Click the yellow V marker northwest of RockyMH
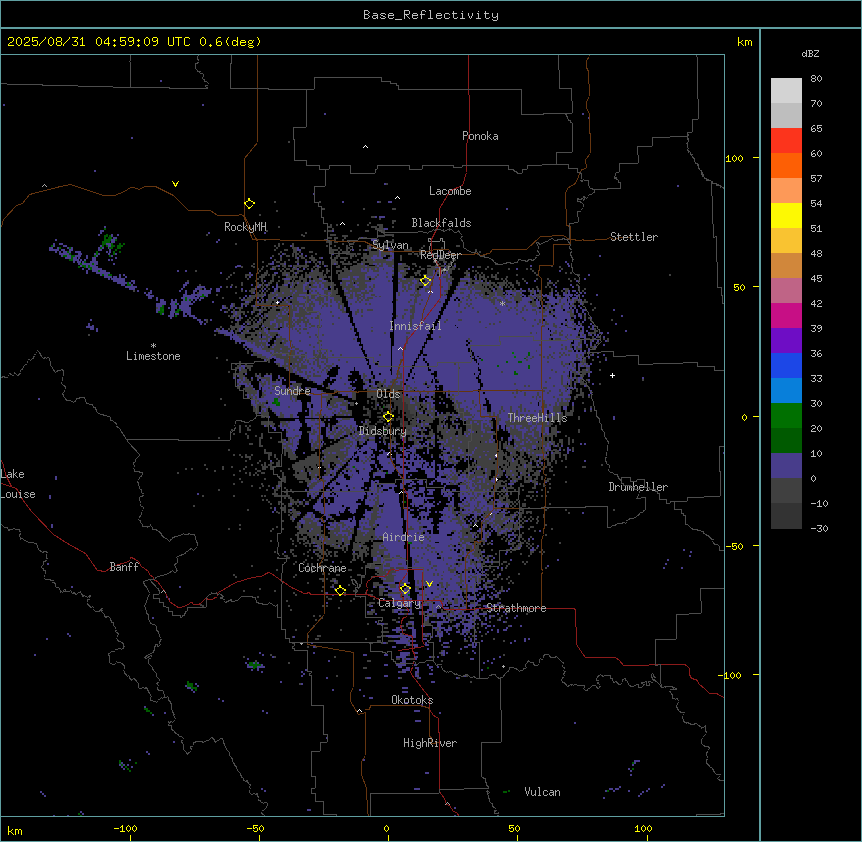This screenshot has height=842, width=862. (x=175, y=184)
